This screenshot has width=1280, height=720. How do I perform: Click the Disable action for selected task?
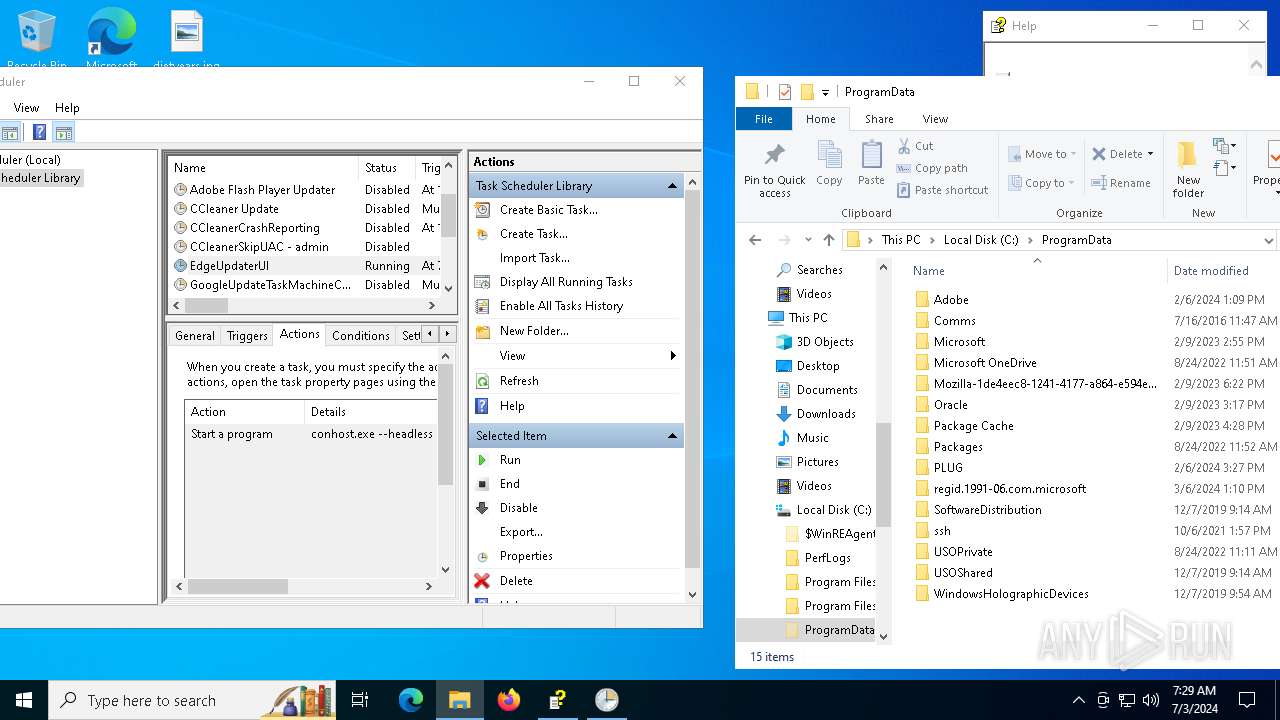518,508
